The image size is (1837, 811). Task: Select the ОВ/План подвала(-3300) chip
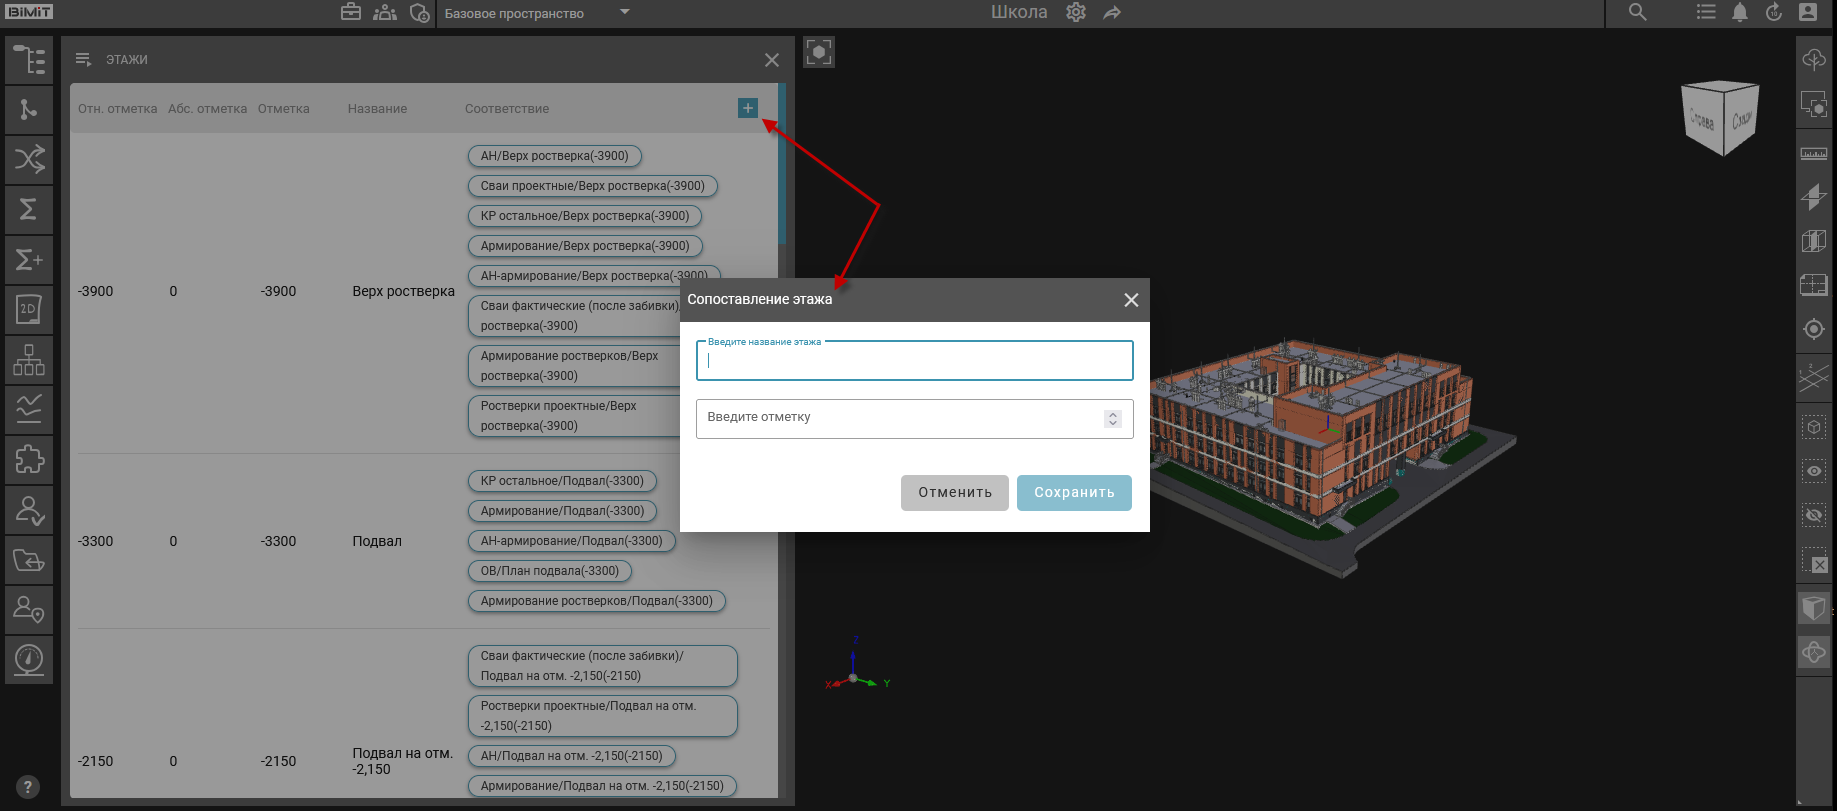(549, 571)
